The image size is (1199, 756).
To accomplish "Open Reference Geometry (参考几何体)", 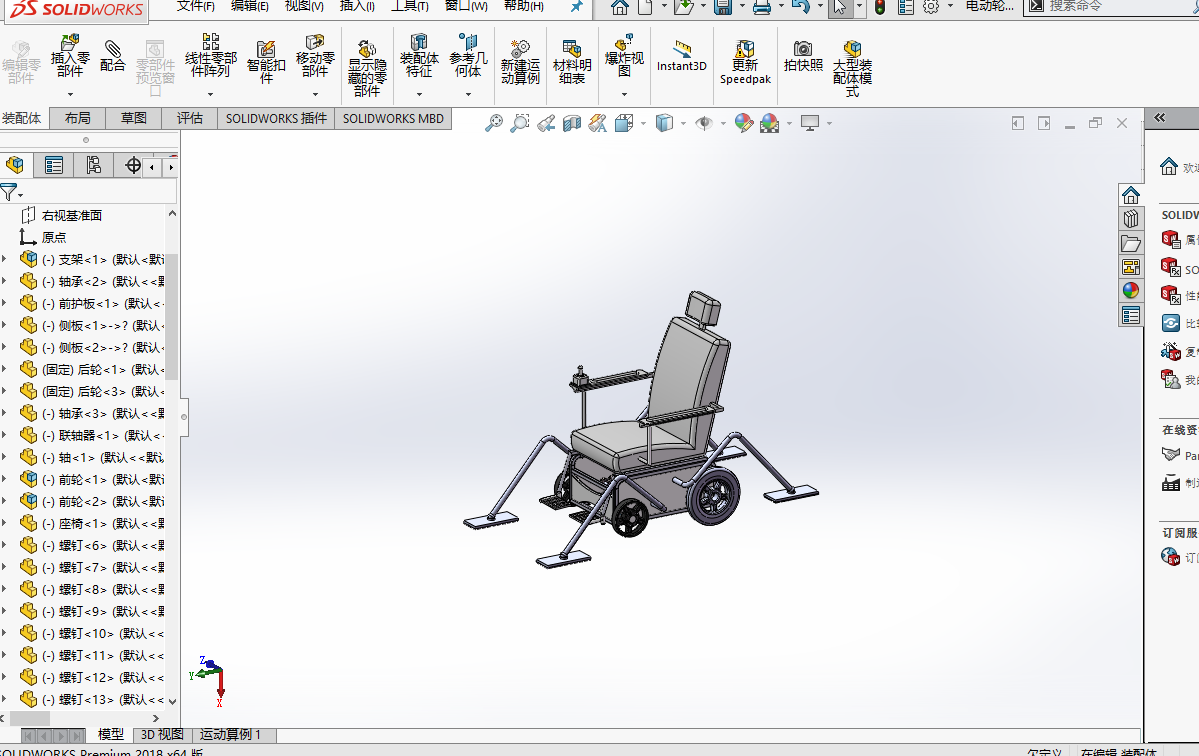I will 468,55.
